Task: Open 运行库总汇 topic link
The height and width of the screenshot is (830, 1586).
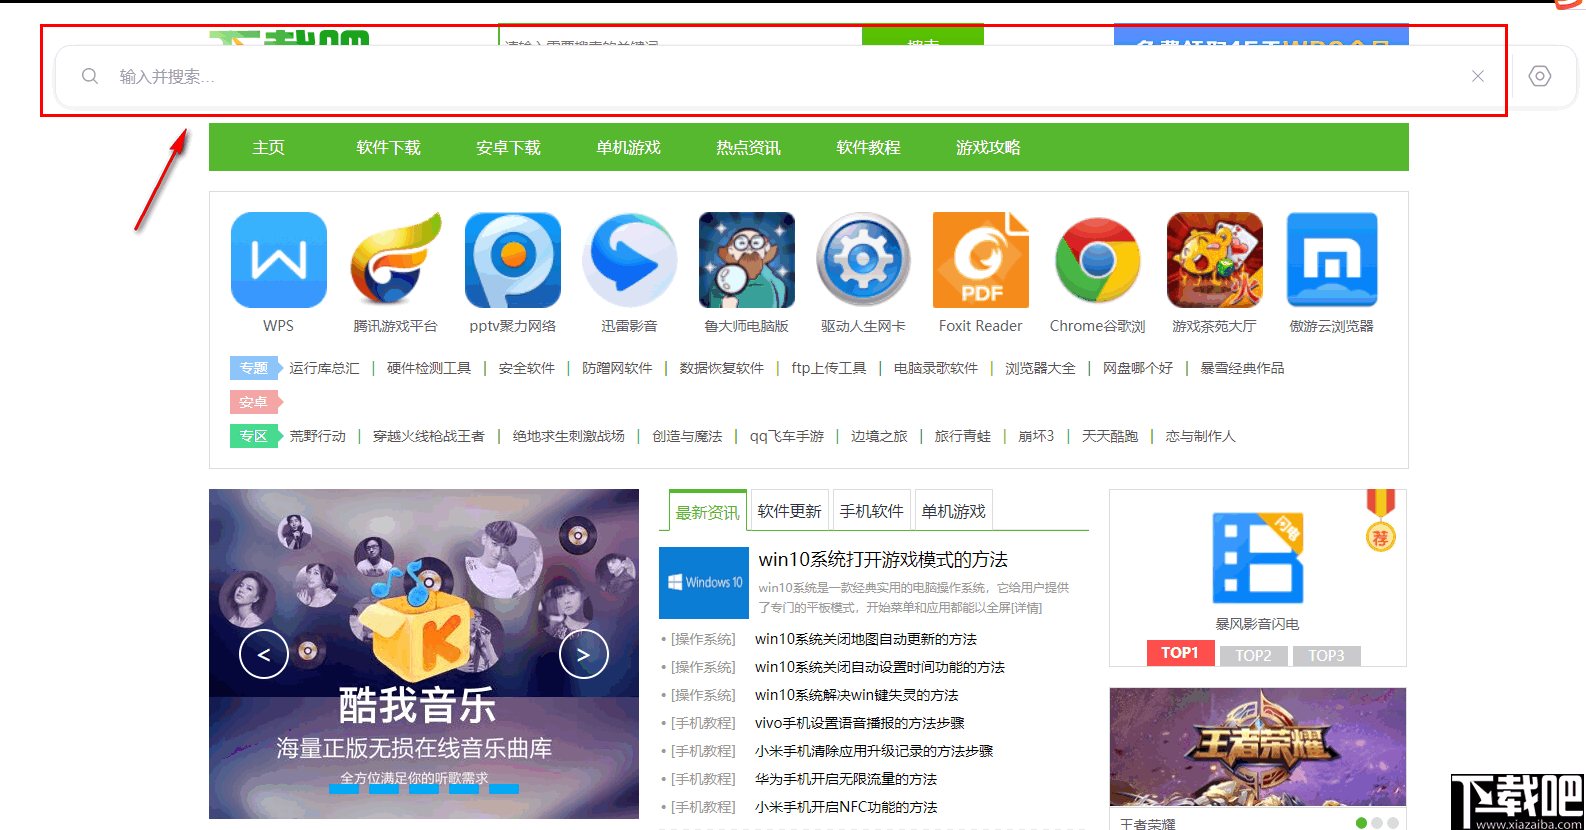Action: click(x=324, y=368)
